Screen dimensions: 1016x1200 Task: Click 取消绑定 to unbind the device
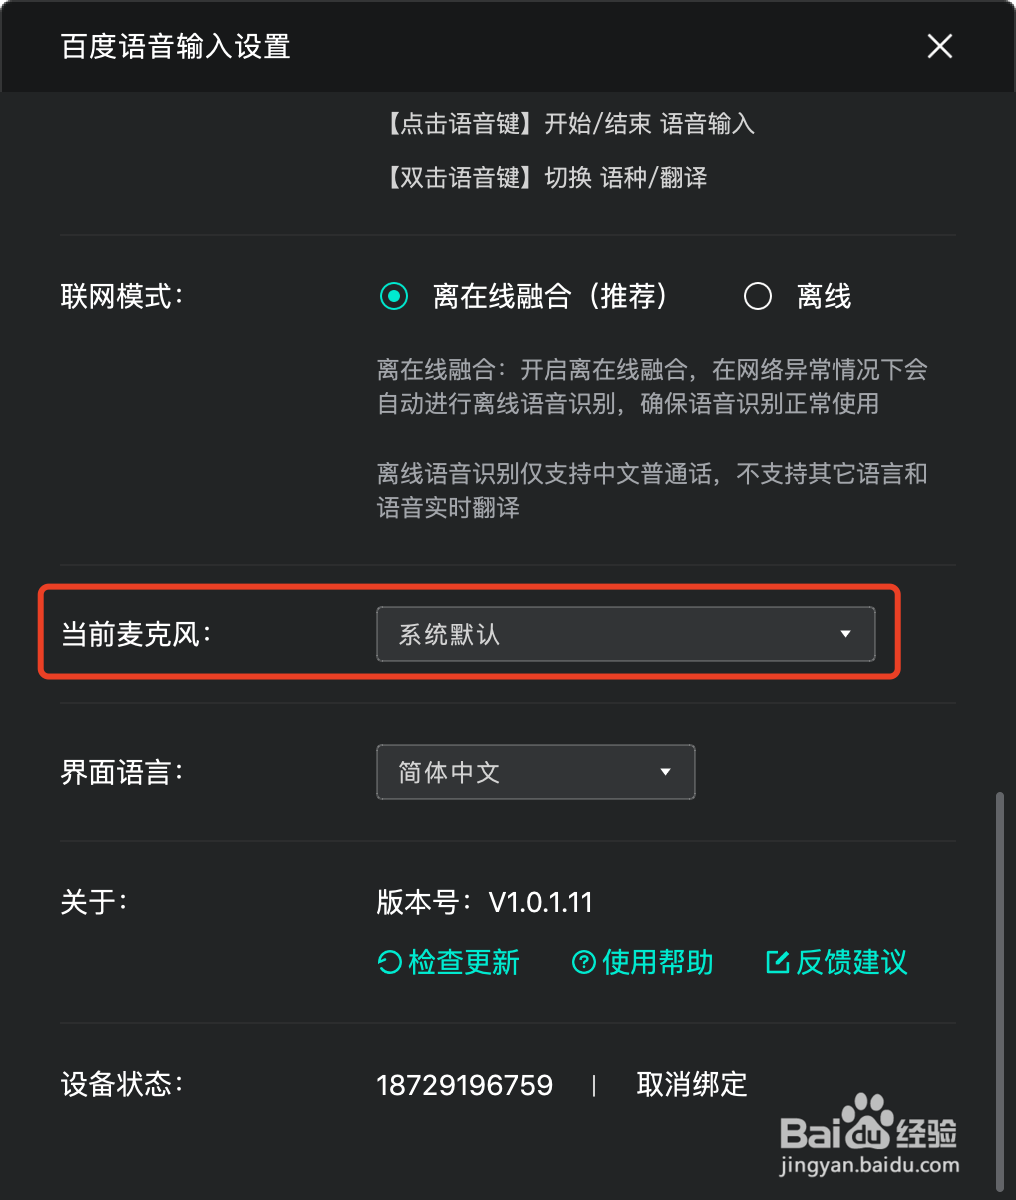tap(692, 1084)
